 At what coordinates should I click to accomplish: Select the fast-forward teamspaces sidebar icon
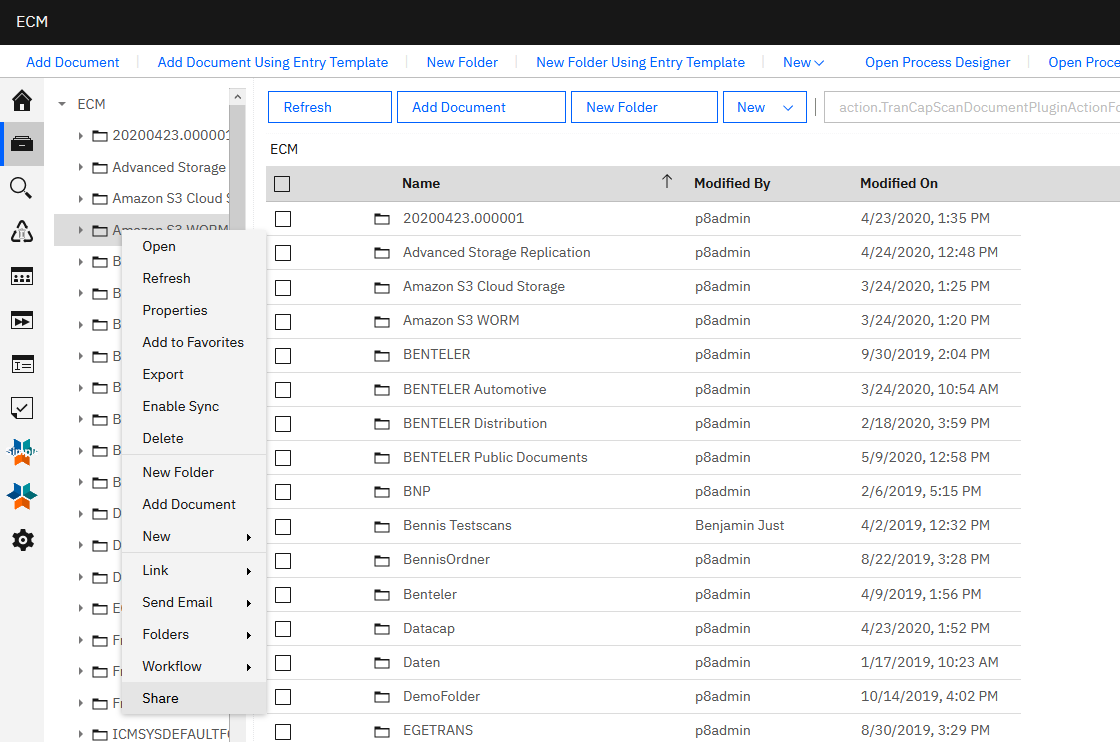[22, 320]
